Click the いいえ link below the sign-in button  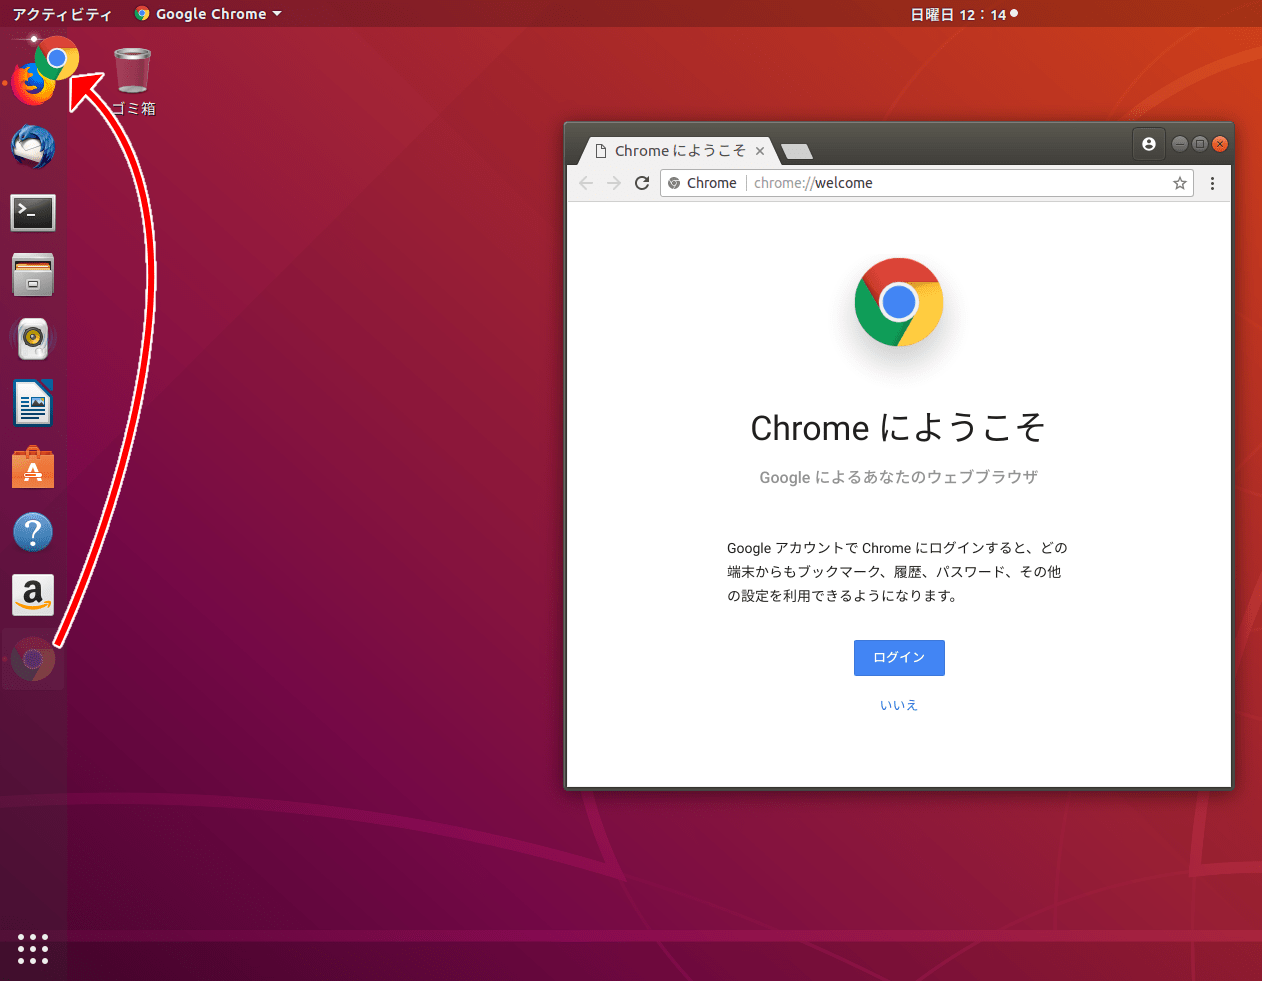point(898,704)
